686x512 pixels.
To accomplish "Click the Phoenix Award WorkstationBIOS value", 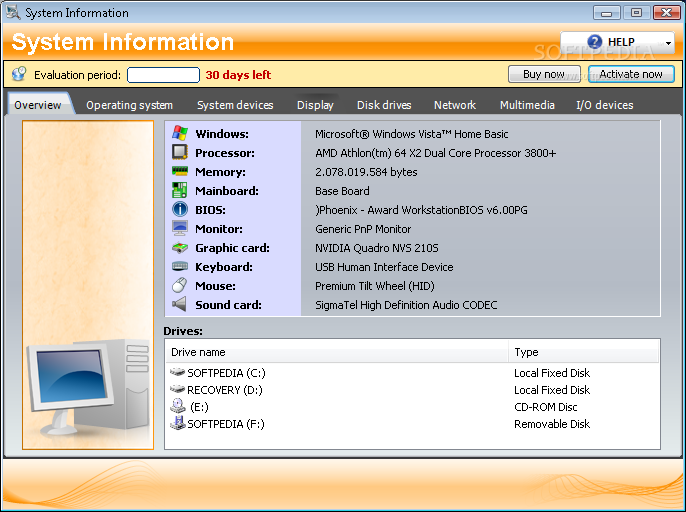I will (421, 210).
